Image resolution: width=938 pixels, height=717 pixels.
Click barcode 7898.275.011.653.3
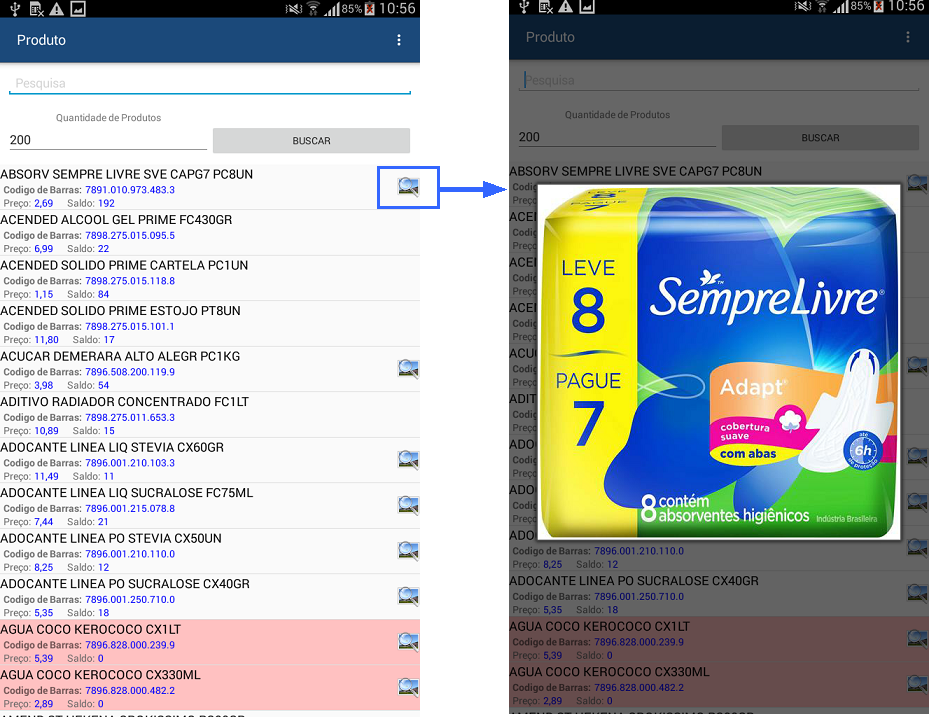[130, 417]
